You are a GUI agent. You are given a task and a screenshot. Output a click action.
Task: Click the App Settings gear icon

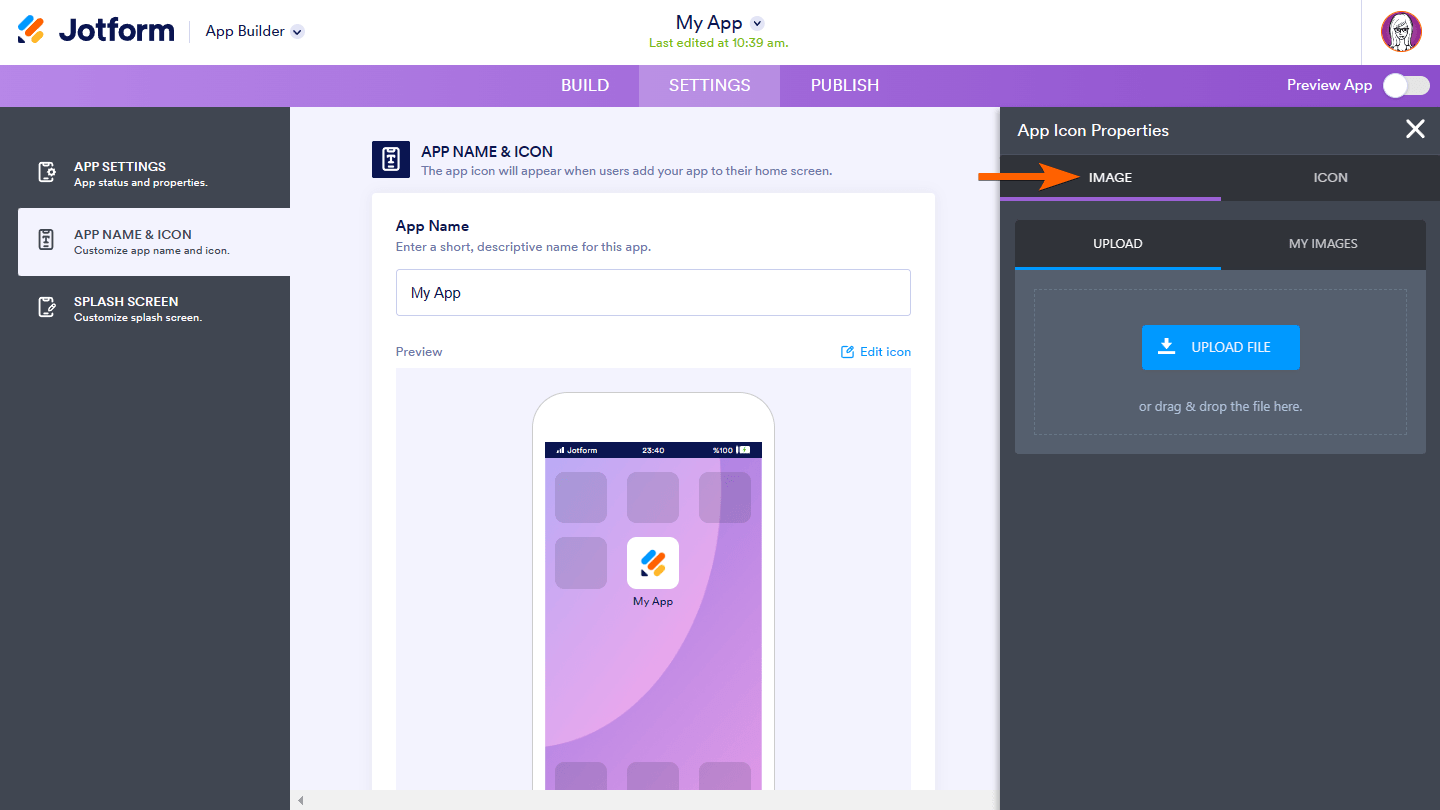(47, 173)
